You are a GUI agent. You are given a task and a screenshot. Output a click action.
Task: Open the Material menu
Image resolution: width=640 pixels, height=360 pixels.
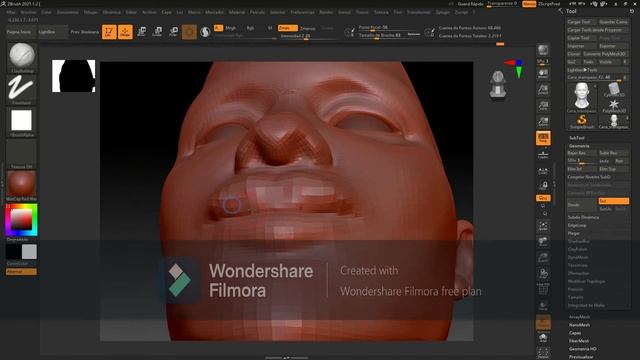coord(237,12)
